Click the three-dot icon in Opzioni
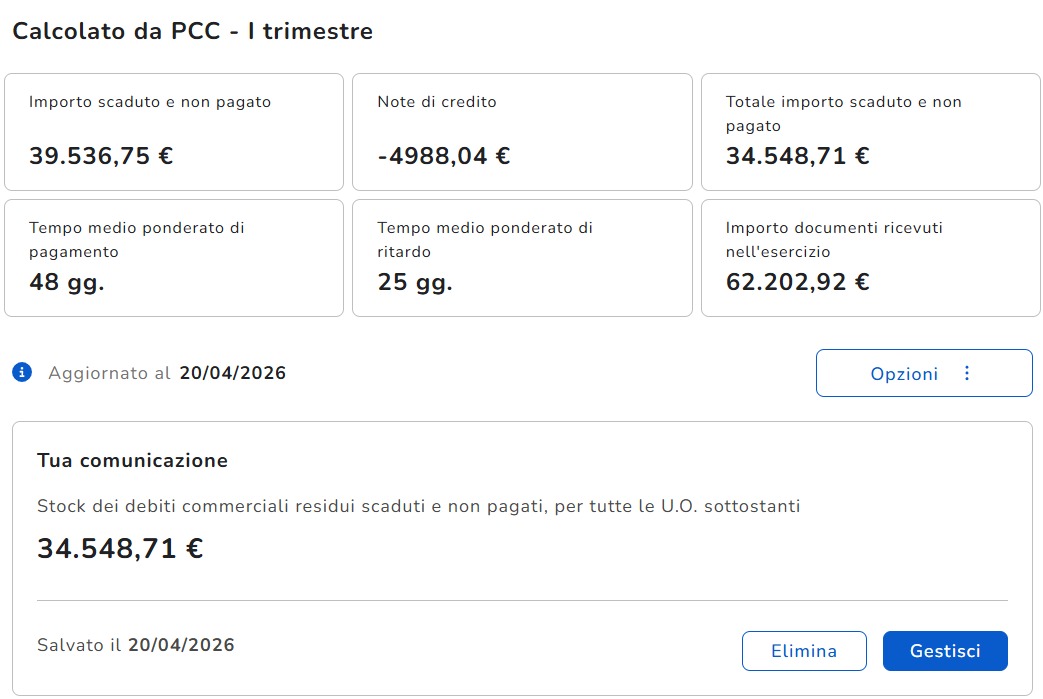Viewport: 1043px width, 699px height. tap(967, 373)
